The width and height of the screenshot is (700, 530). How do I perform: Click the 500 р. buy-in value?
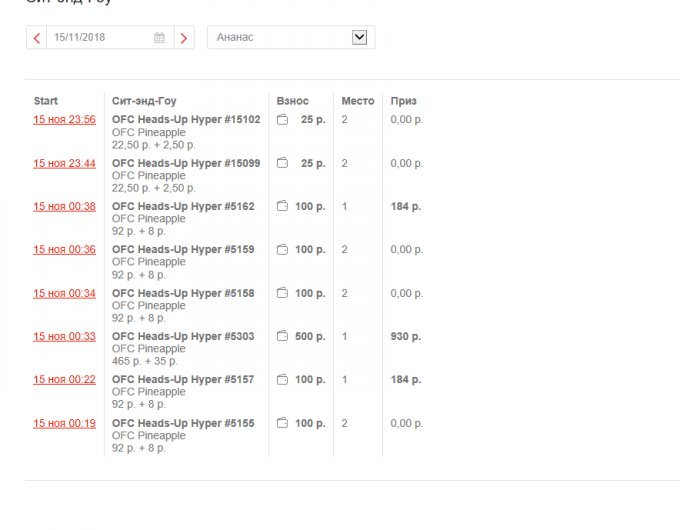point(310,336)
